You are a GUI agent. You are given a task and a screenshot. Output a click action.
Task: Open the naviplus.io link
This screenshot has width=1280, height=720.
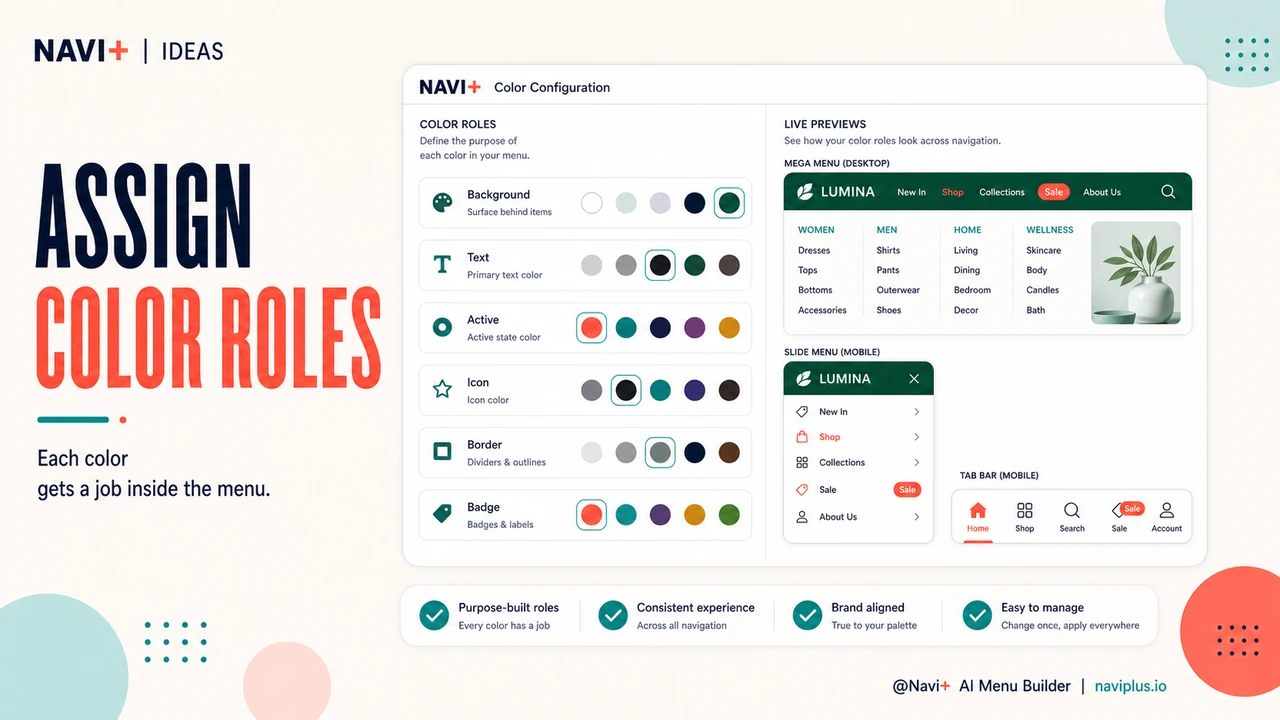coord(1130,686)
